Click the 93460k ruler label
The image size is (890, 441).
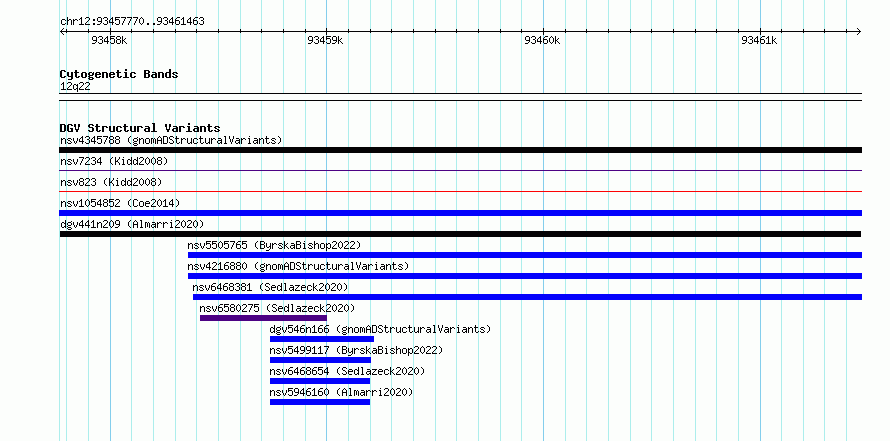click(x=542, y=40)
